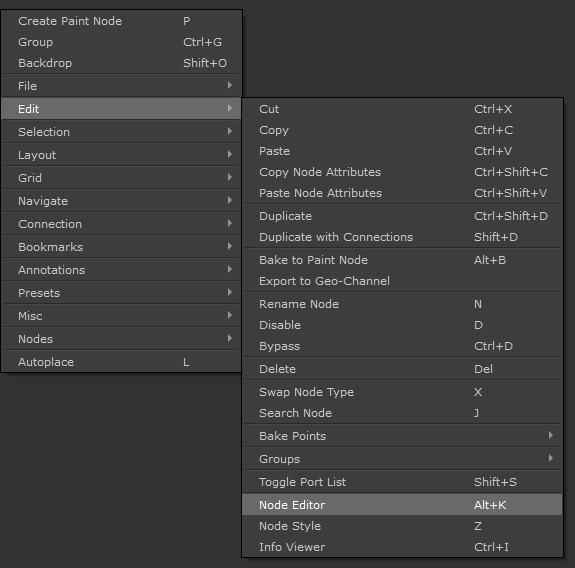The width and height of the screenshot is (575, 568).
Task: Open the Bookmarks submenu
Action: click(121, 247)
